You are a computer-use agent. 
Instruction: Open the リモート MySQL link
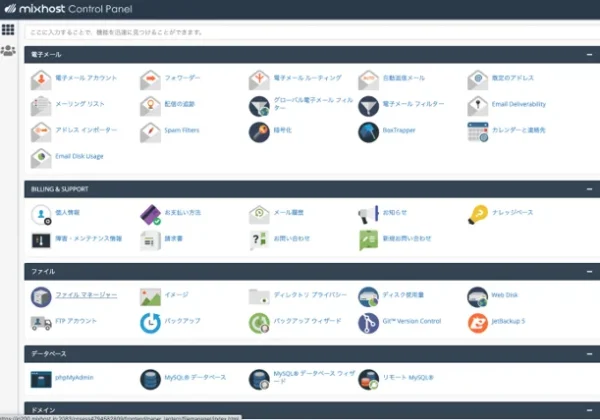pos(408,378)
